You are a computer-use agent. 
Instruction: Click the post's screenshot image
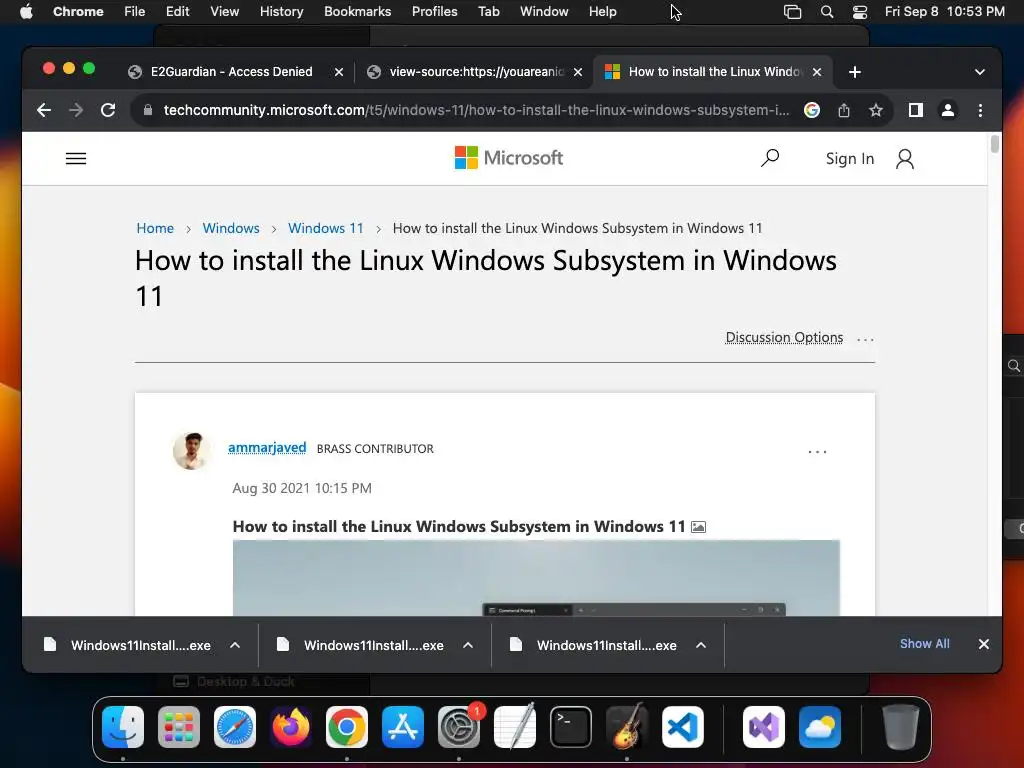[x=536, y=578]
